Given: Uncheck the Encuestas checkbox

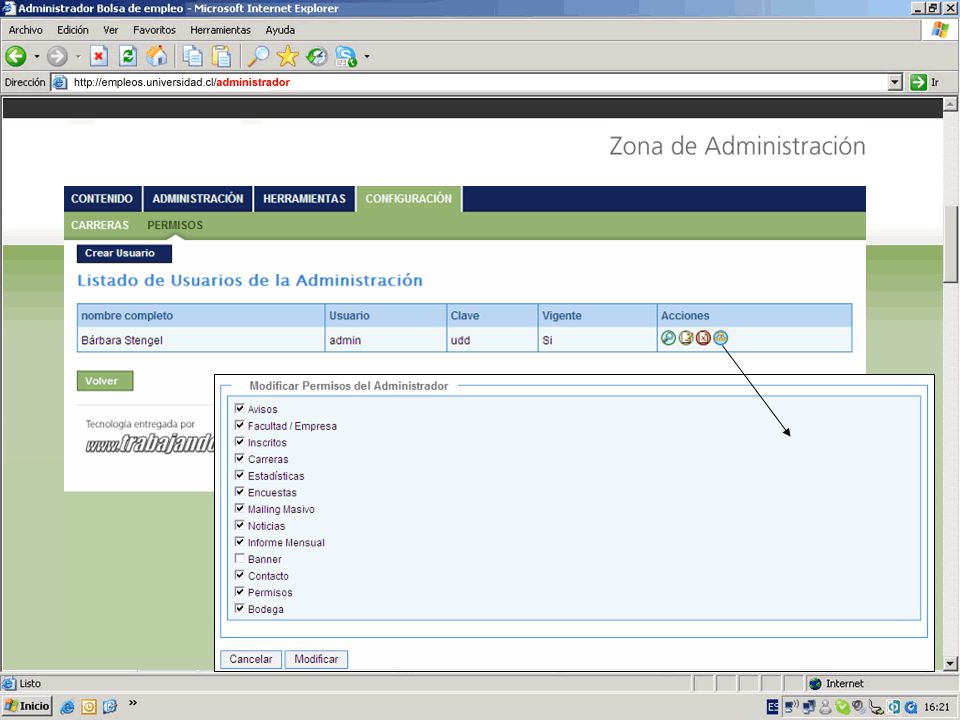Looking at the screenshot, I should pyautogui.click(x=240, y=492).
